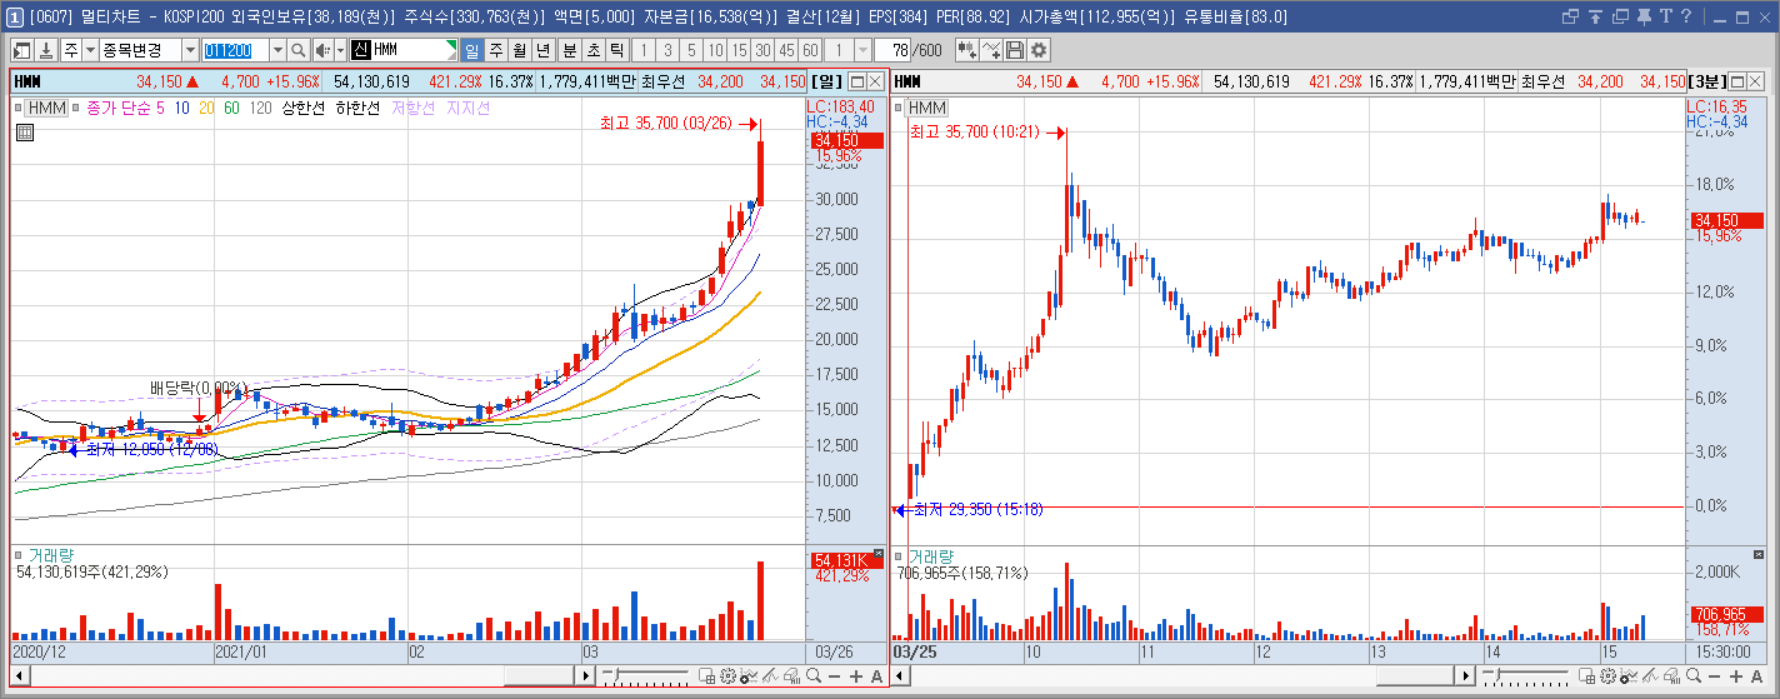Click the download arrow icon in toolbar
The image size is (1780, 699).
click(45, 50)
